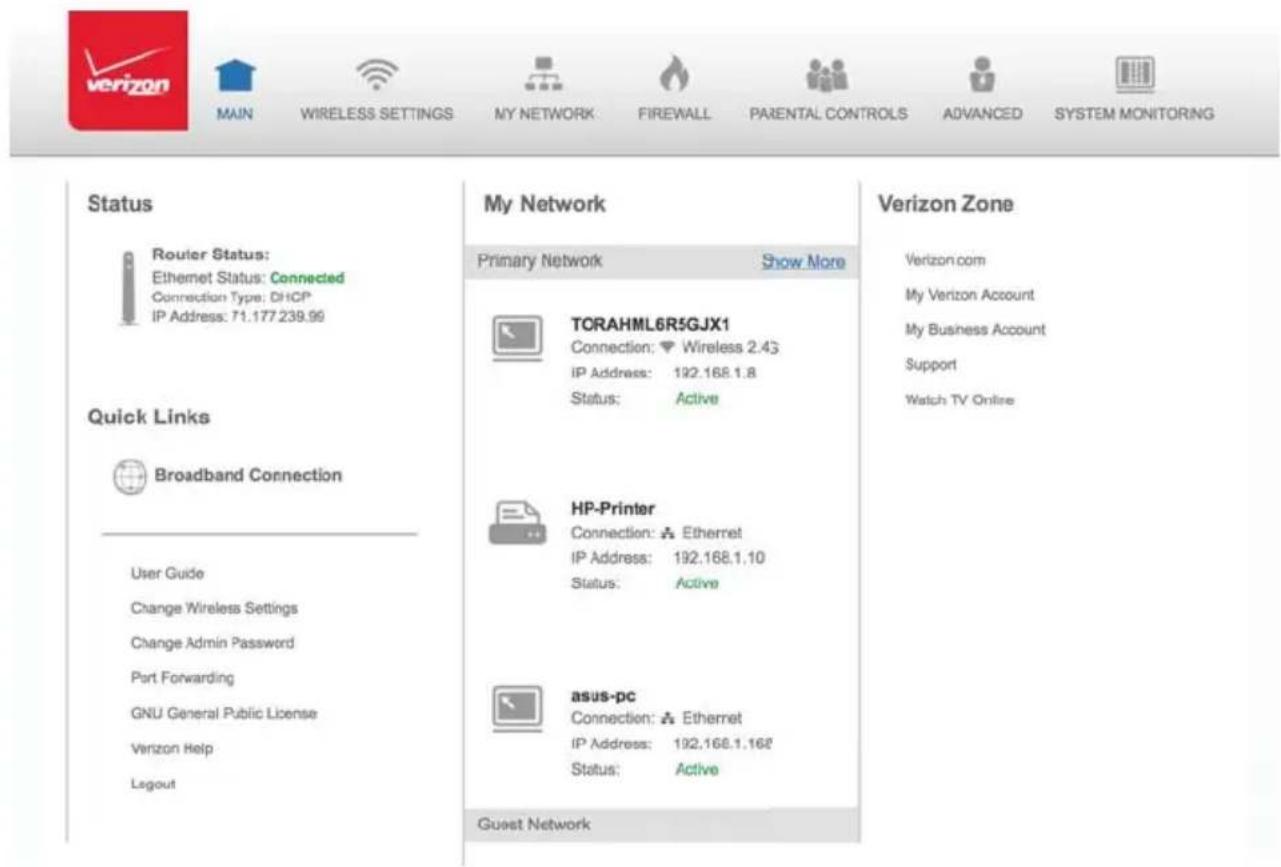The height and width of the screenshot is (867, 1281).
Task: Click Show More in Primary Network
Action: coord(803,262)
